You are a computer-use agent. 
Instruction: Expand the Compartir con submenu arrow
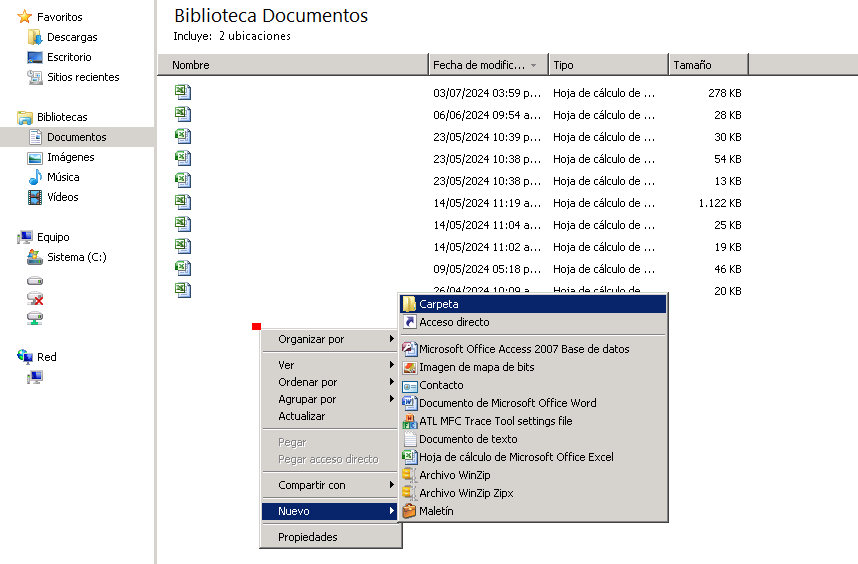coord(392,485)
